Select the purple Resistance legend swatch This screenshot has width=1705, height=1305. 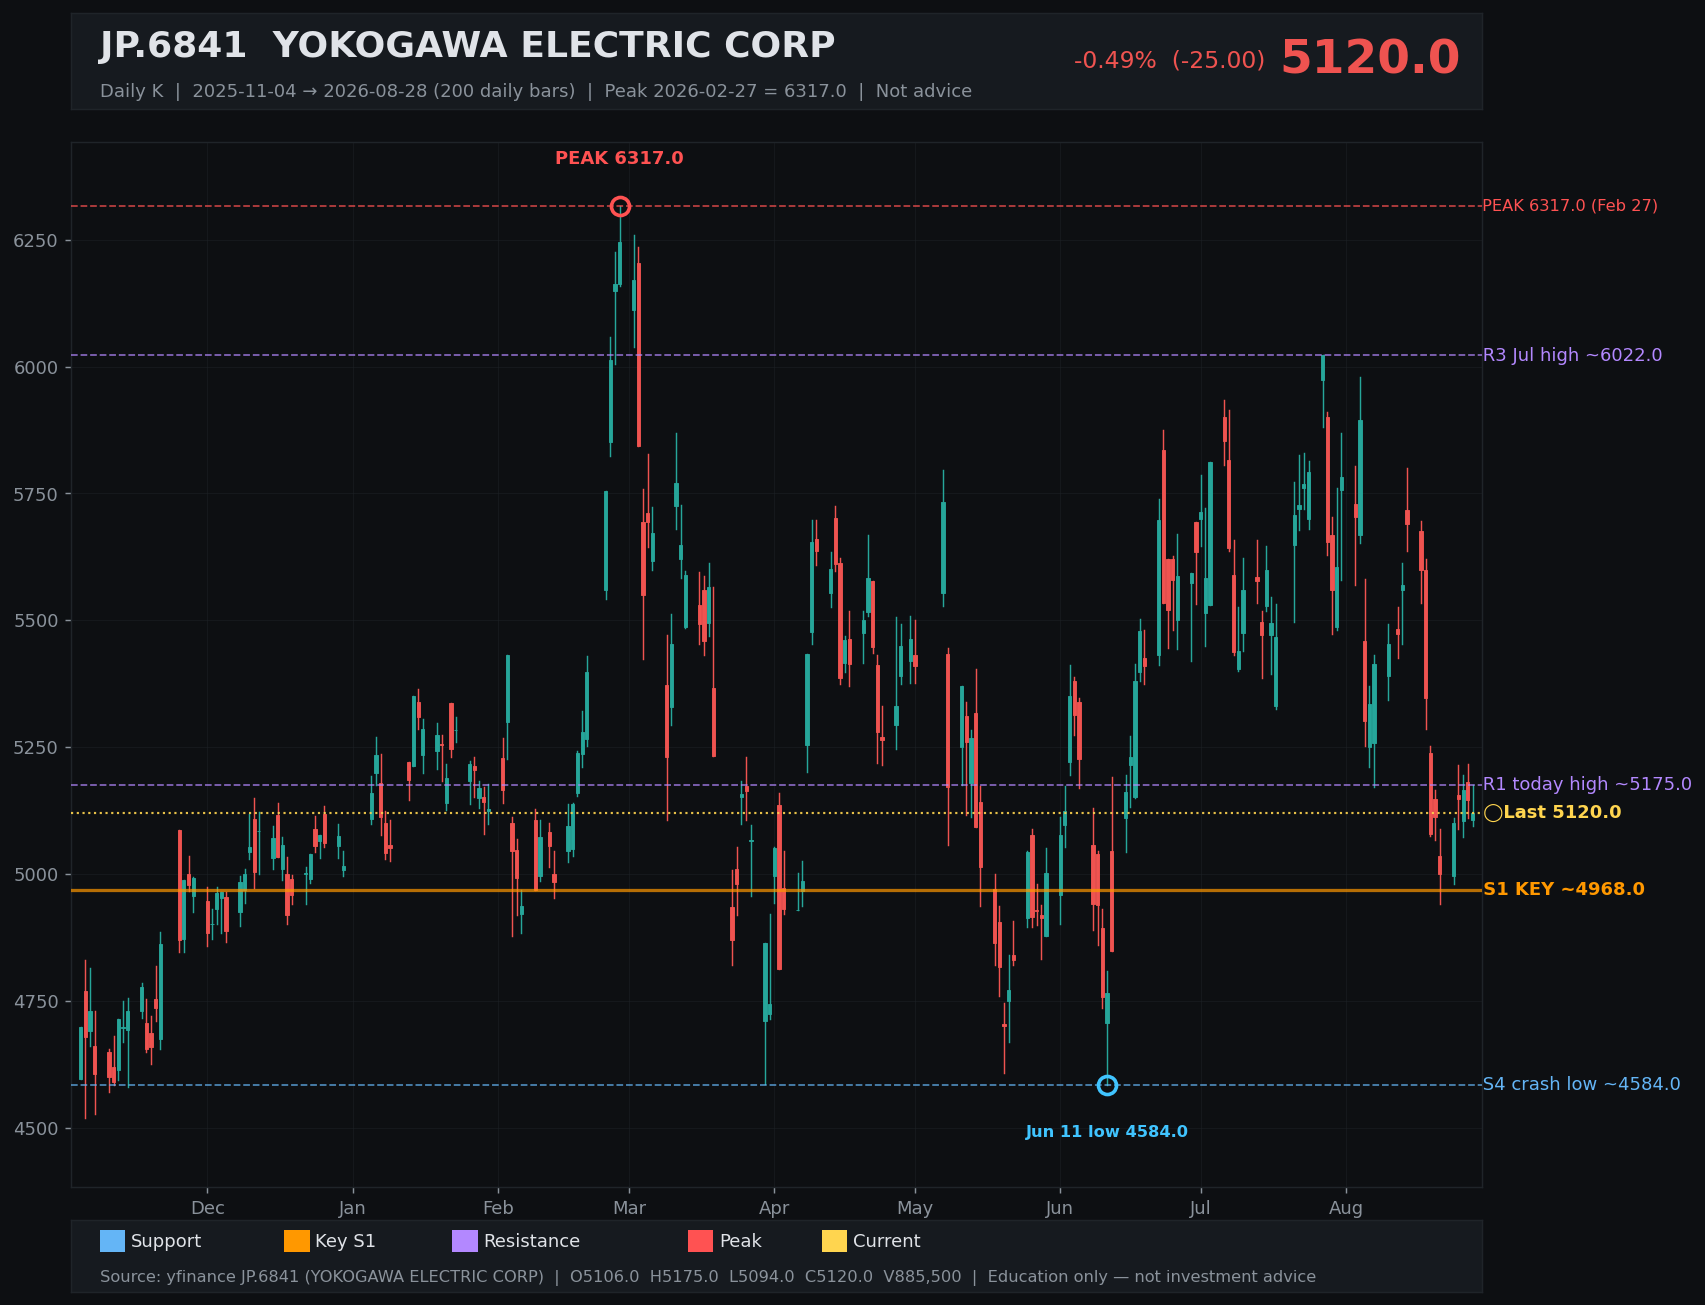(465, 1241)
